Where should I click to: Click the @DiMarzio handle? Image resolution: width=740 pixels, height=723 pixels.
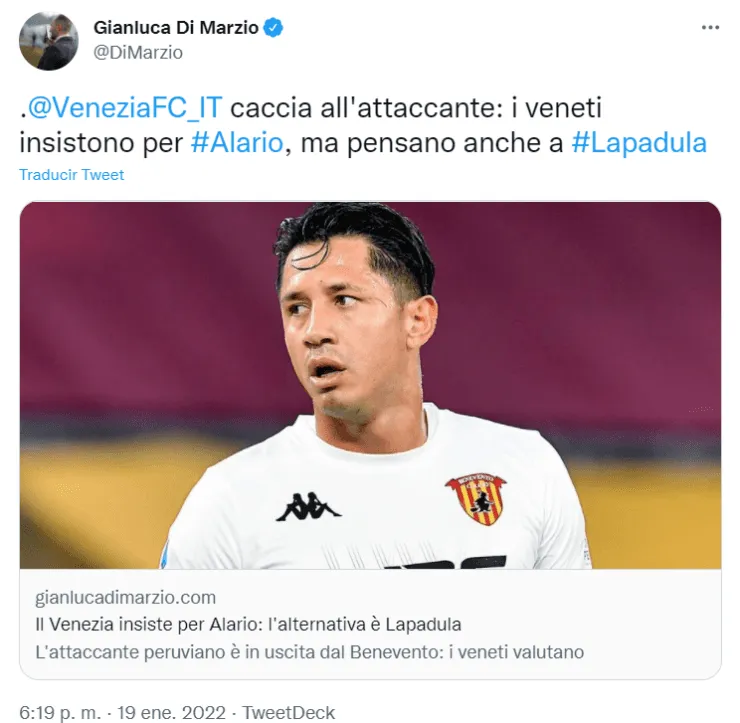point(138,52)
